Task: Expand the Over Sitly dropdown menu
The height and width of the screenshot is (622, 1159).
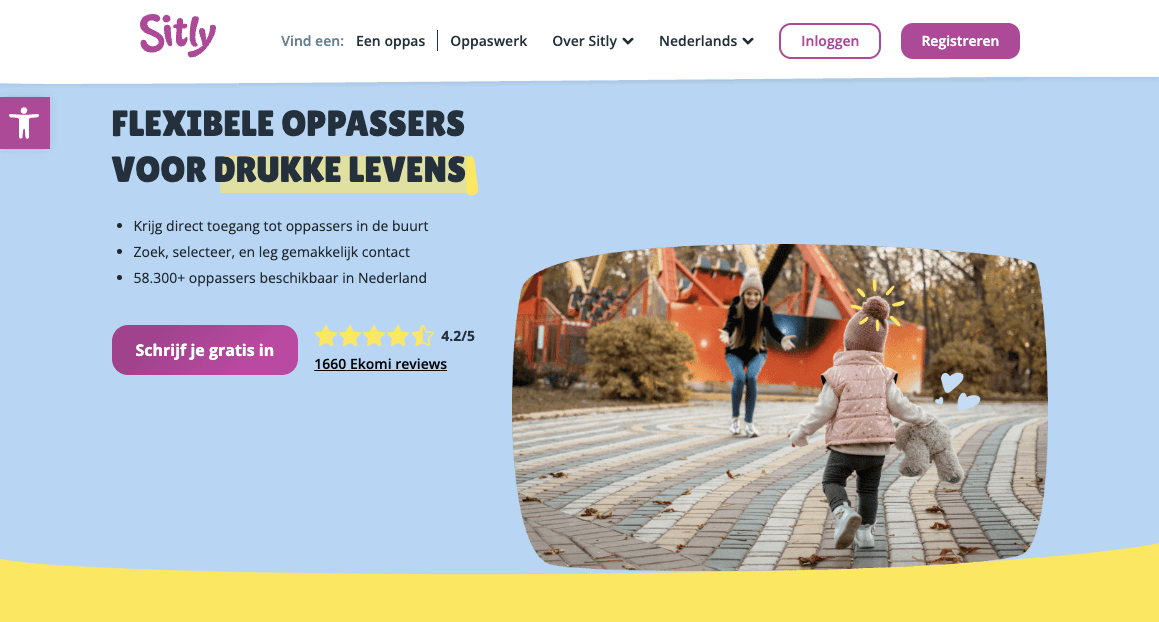Action: point(593,41)
